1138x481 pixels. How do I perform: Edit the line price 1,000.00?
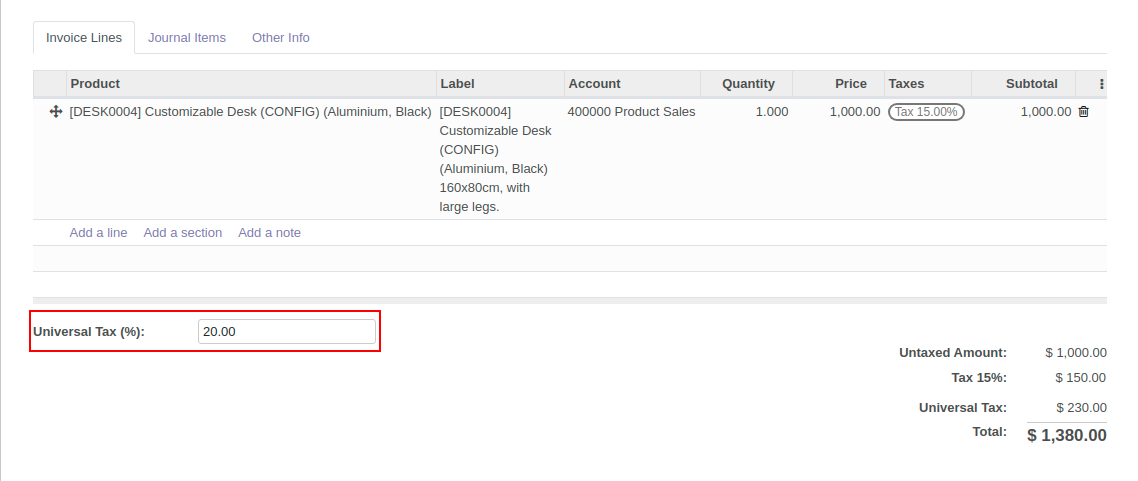[x=854, y=112]
